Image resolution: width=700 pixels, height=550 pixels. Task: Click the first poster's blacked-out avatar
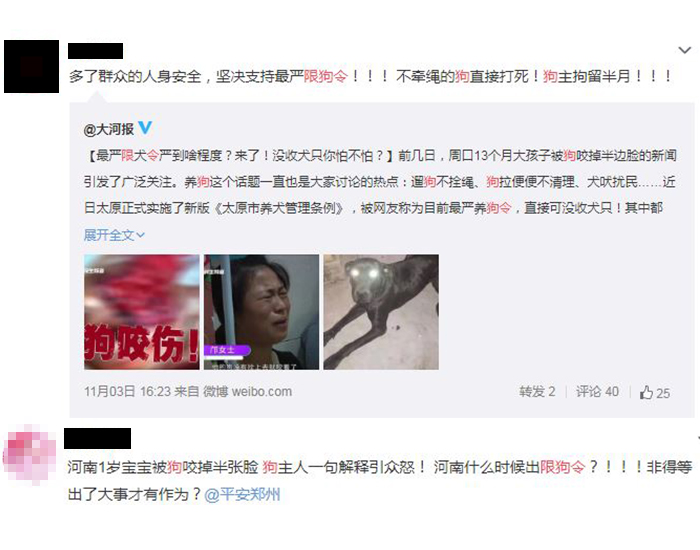pos(31,67)
